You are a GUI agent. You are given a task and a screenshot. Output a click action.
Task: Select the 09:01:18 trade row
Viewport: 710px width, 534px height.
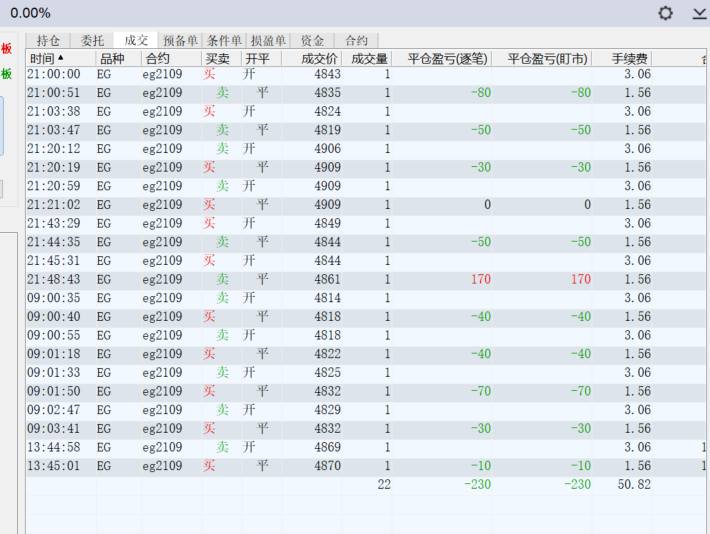click(365, 354)
